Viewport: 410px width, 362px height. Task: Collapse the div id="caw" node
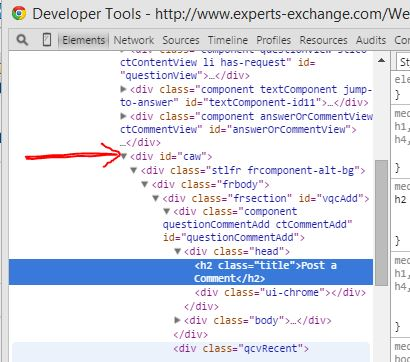(124, 156)
